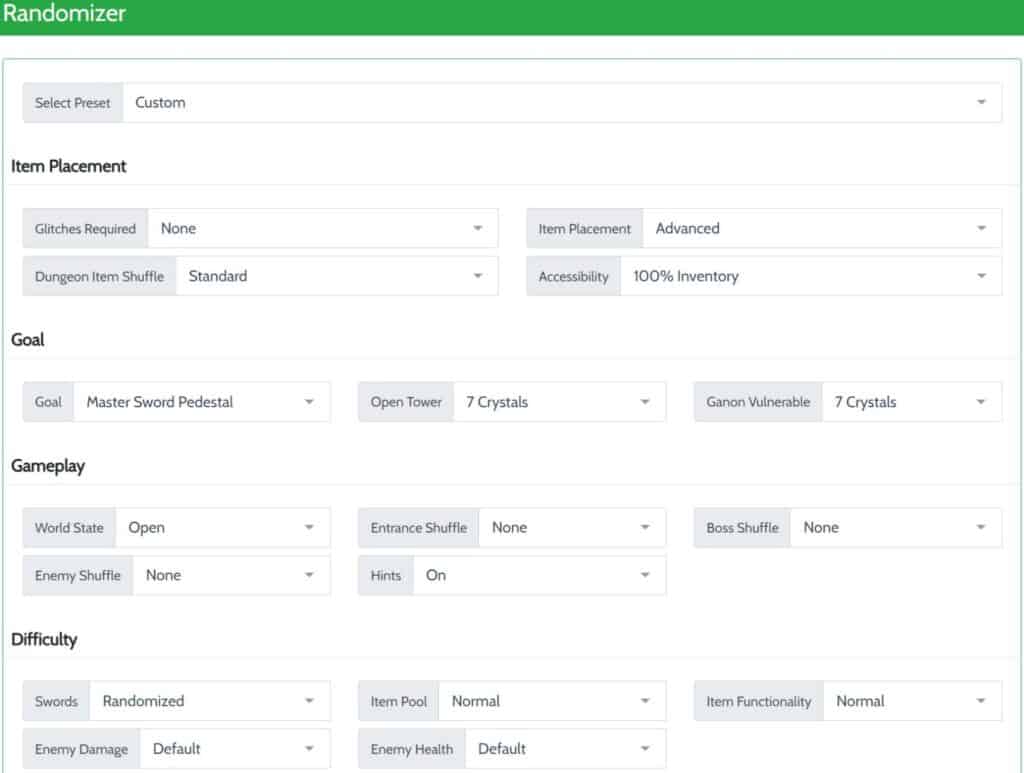Click the gray Item Placement field label
Screen dimensions: 1024x773
[585, 229]
